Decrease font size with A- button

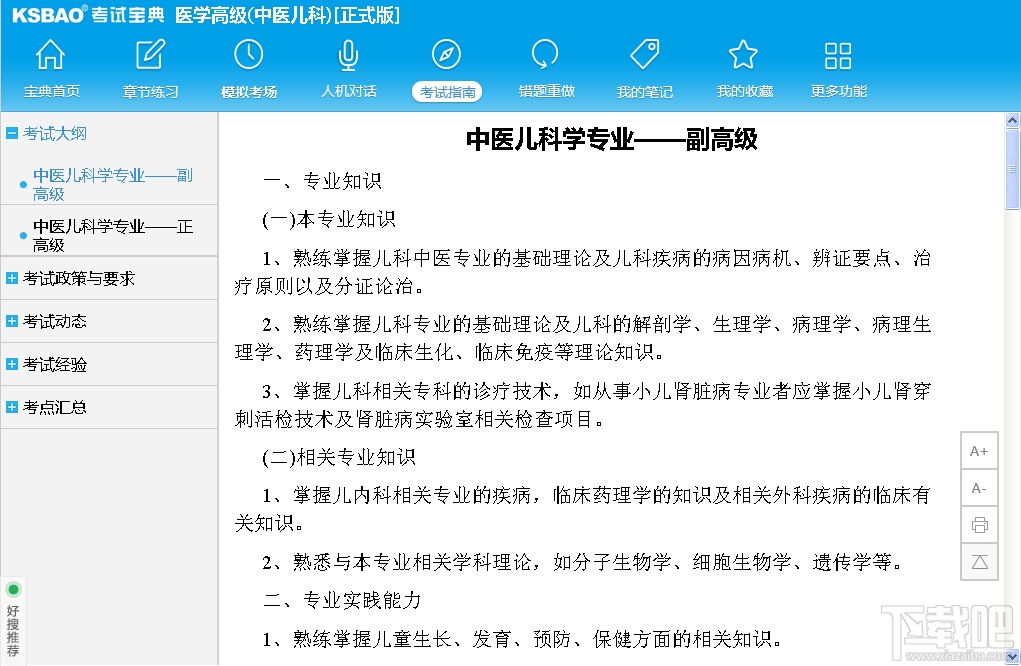point(979,488)
